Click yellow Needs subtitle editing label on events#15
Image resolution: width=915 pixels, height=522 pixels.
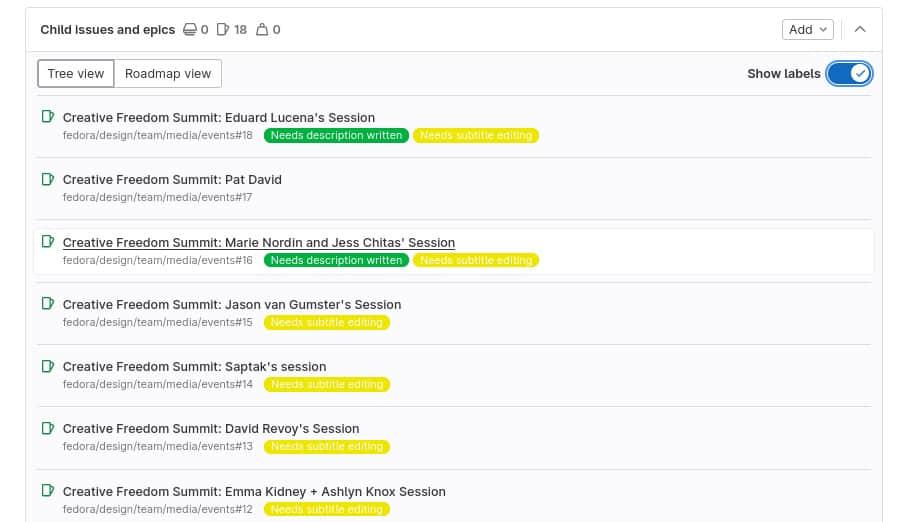(326, 322)
